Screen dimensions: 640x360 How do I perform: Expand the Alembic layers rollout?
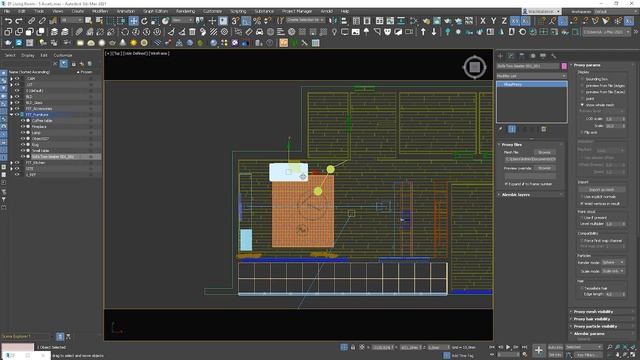point(531,195)
